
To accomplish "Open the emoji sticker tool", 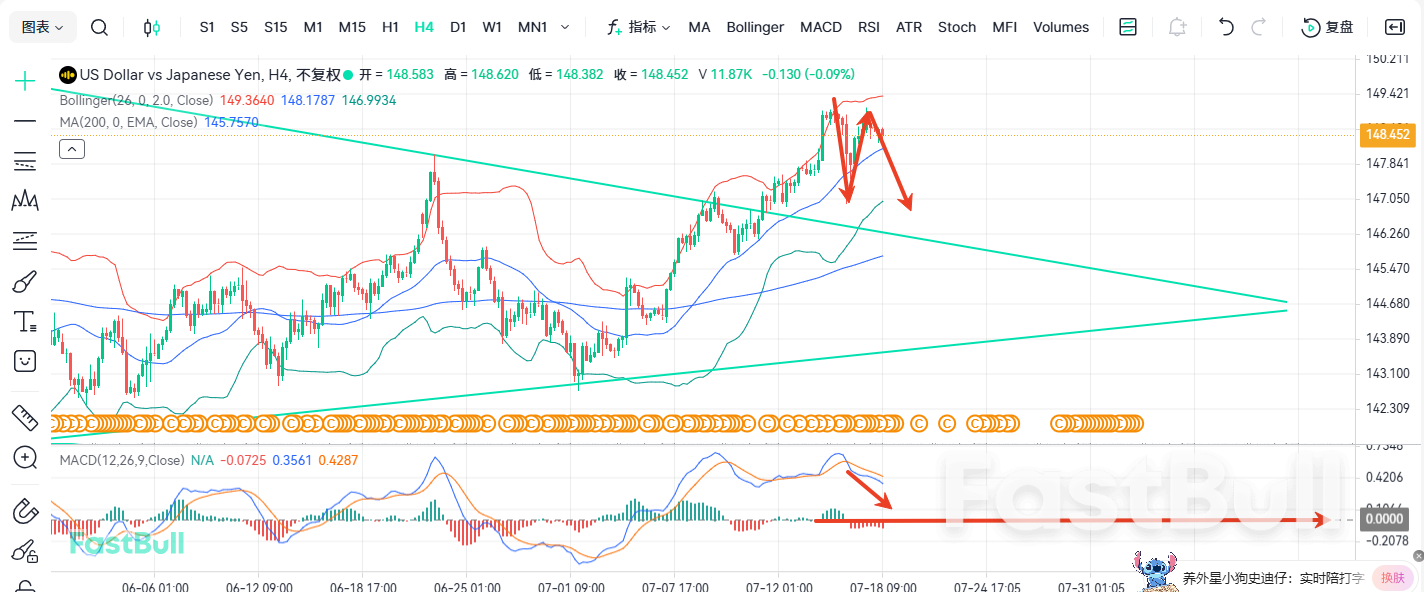I will click(24, 361).
